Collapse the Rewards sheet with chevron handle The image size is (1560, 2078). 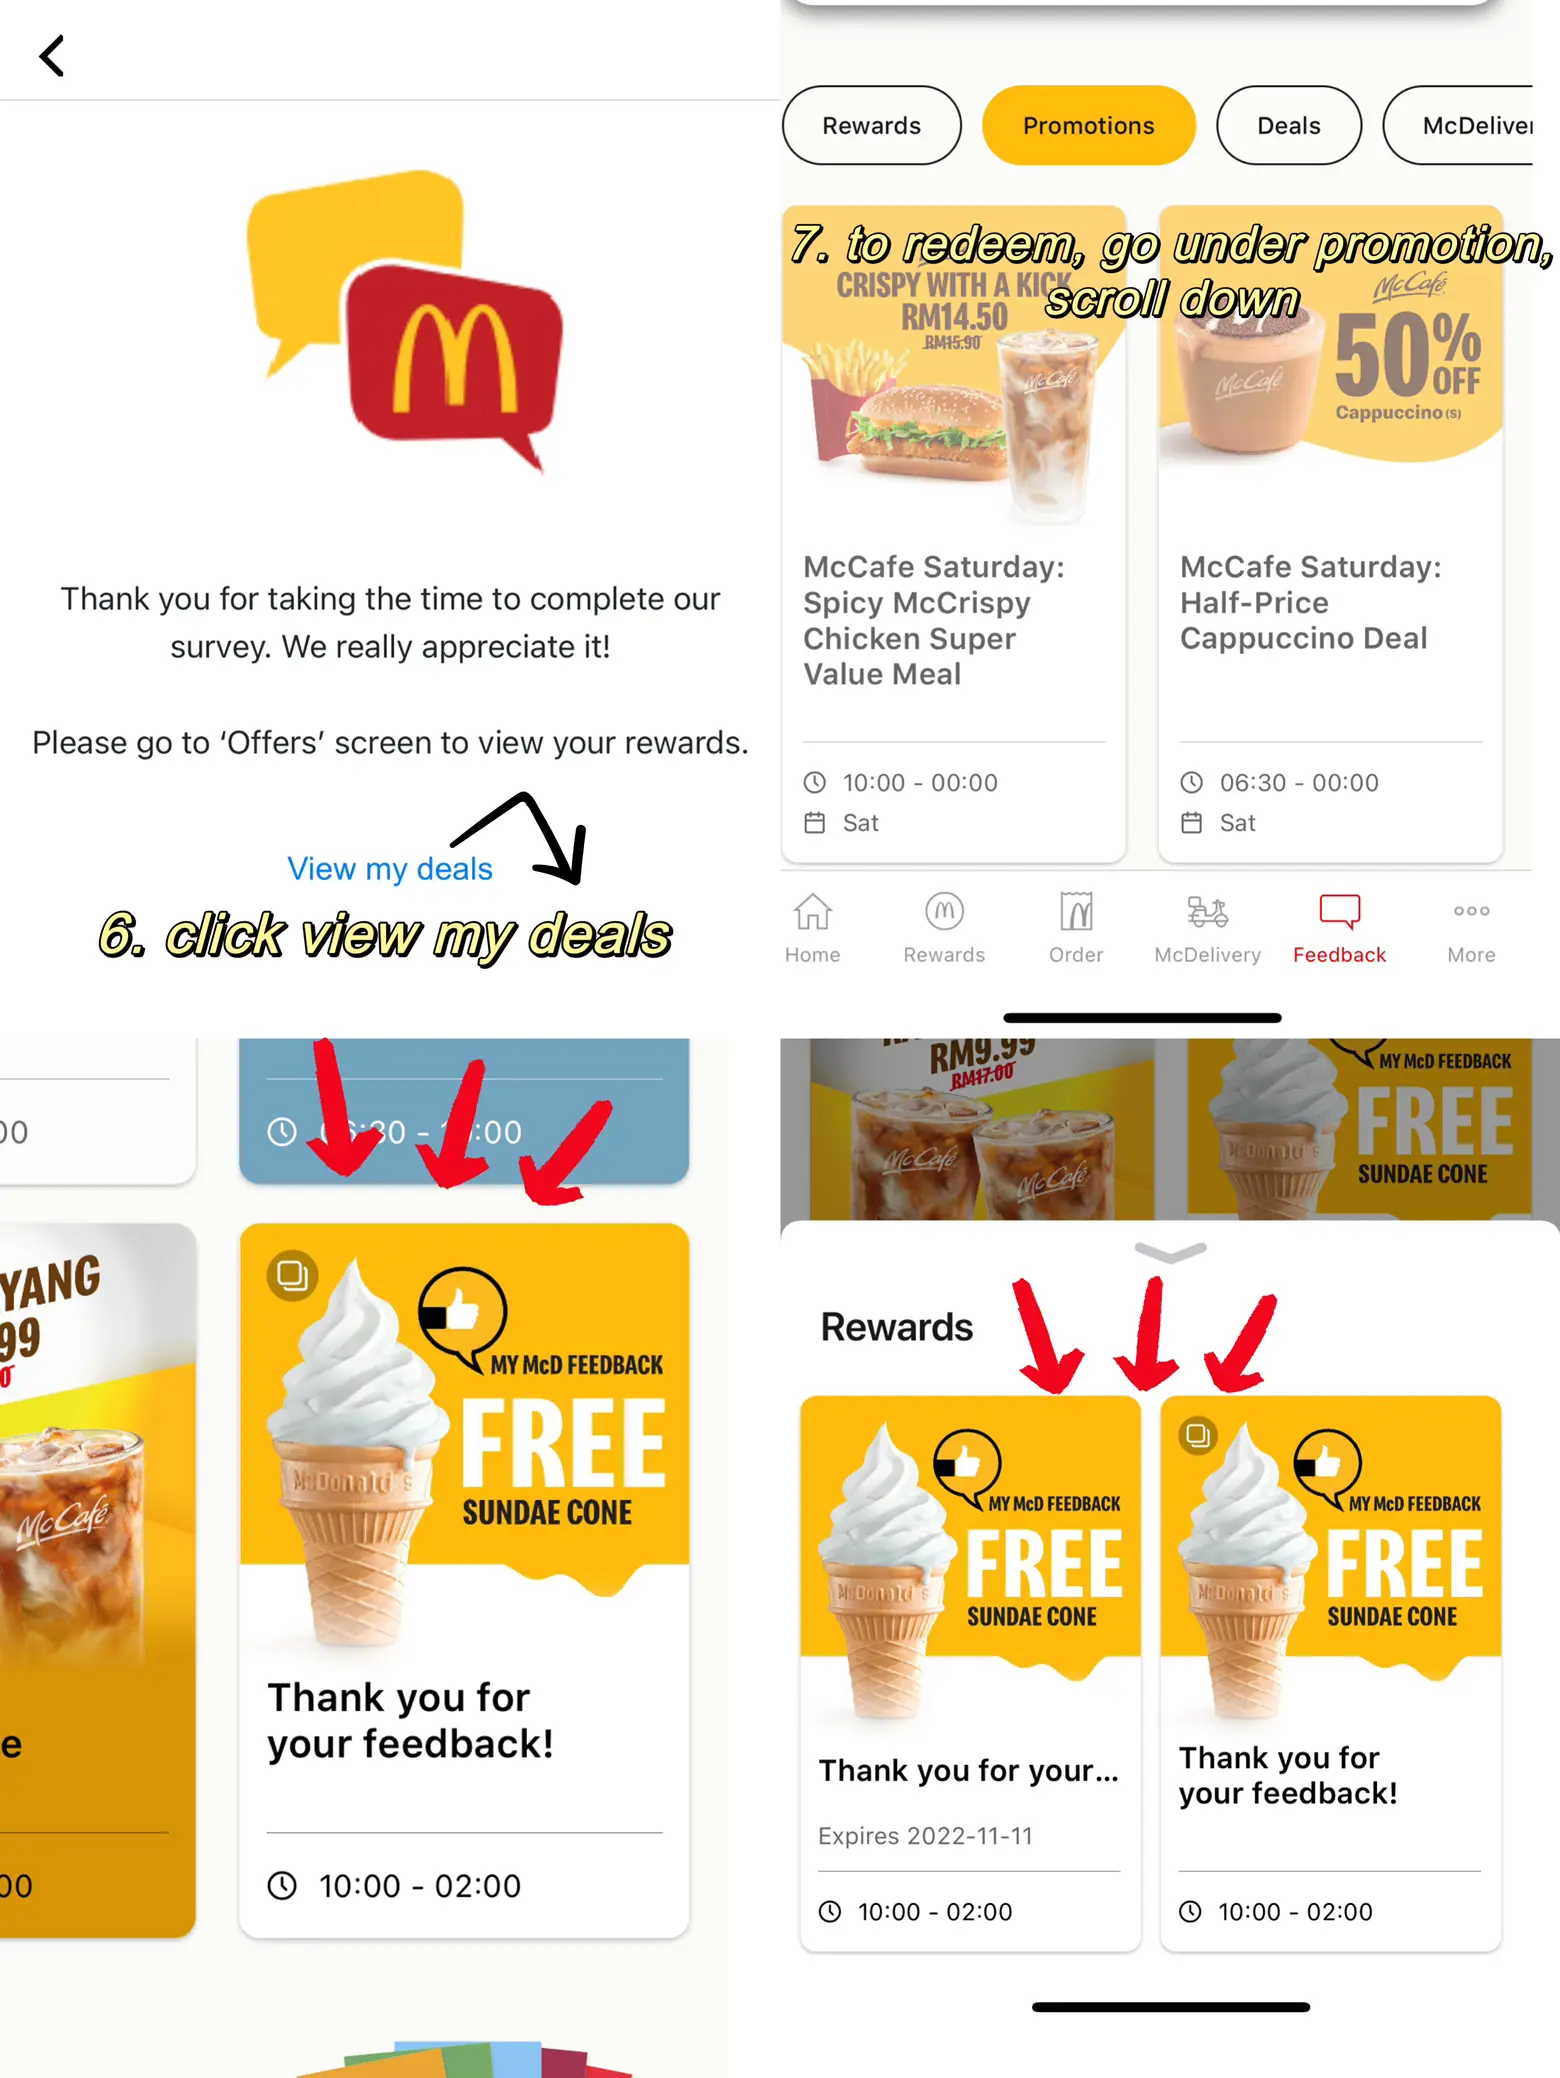coord(1170,1251)
